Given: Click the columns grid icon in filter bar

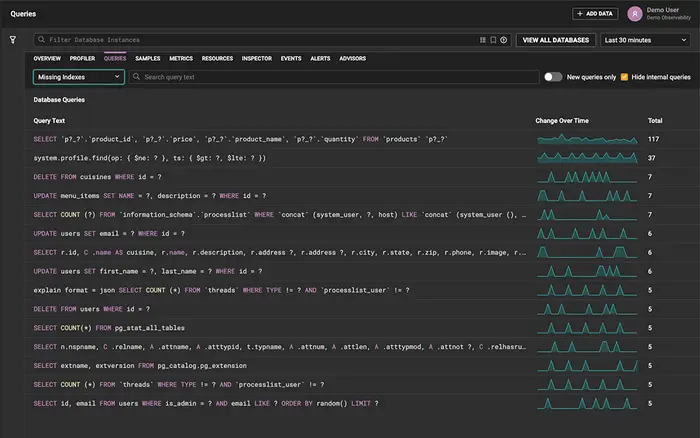Looking at the screenshot, I should click(483, 40).
